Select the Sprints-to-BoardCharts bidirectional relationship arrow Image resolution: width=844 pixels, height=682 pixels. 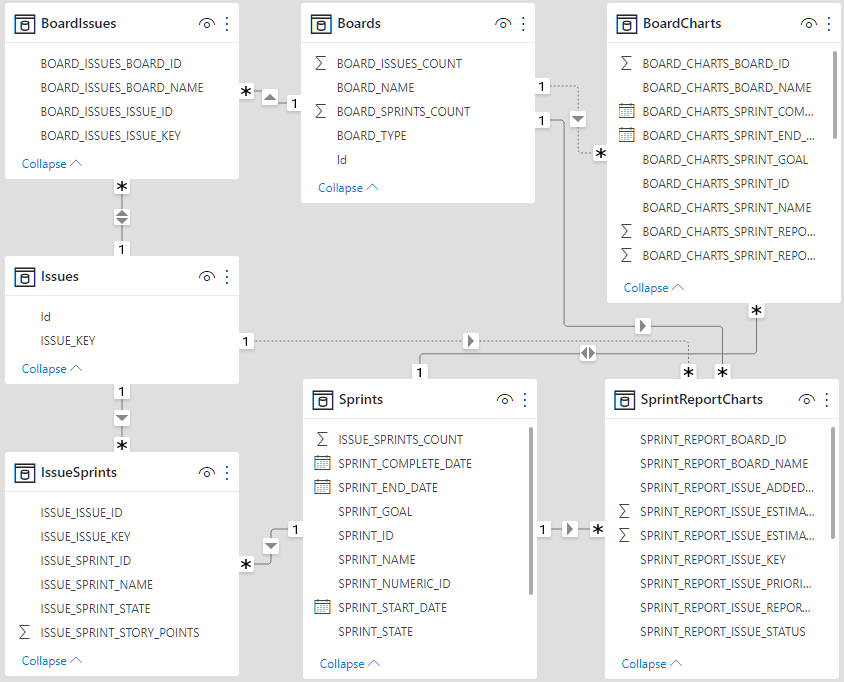588,353
